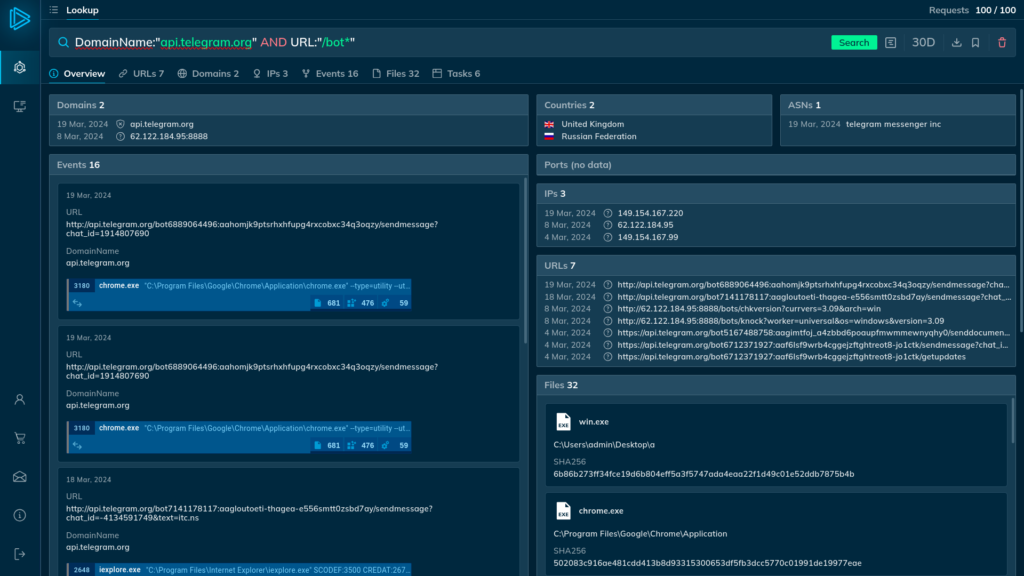The image size is (1024, 576).
Task: Open the 30D time period selector
Action: [923, 43]
